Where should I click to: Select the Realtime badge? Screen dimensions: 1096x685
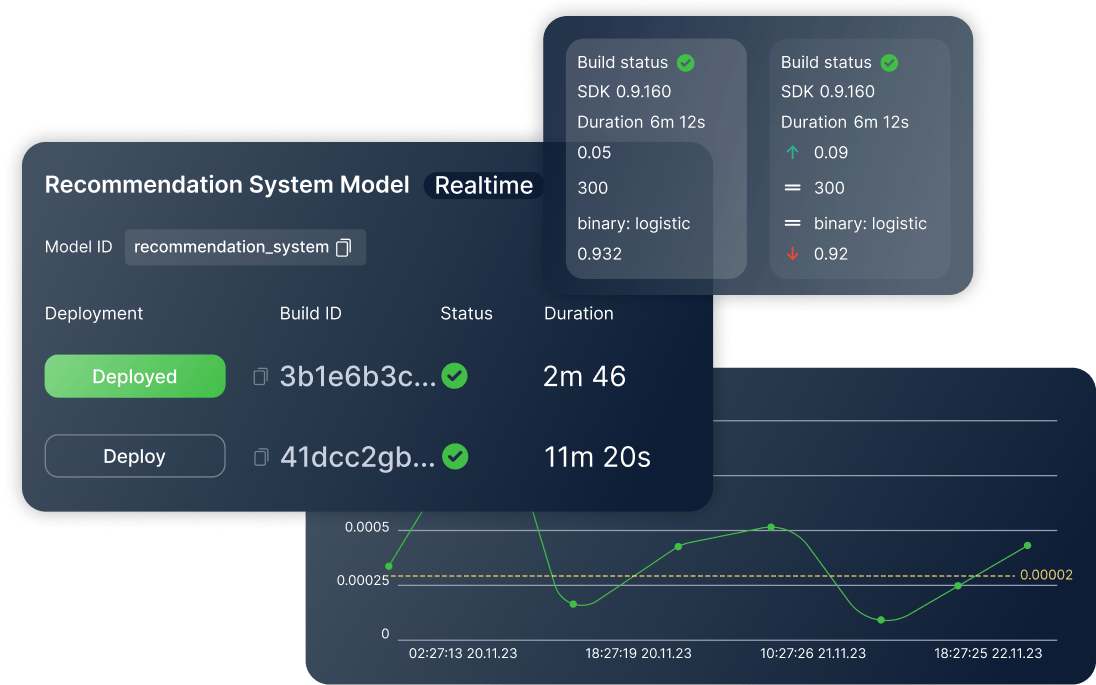(484, 185)
